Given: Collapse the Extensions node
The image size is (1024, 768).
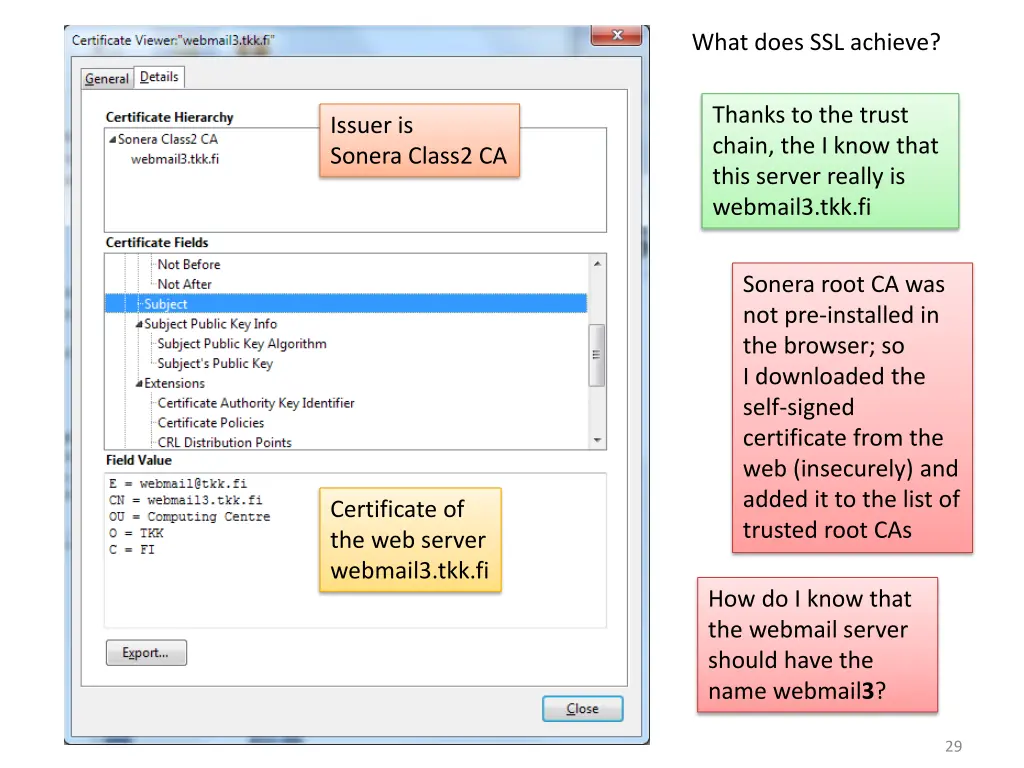Looking at the screenshot, I should point(138,383).
